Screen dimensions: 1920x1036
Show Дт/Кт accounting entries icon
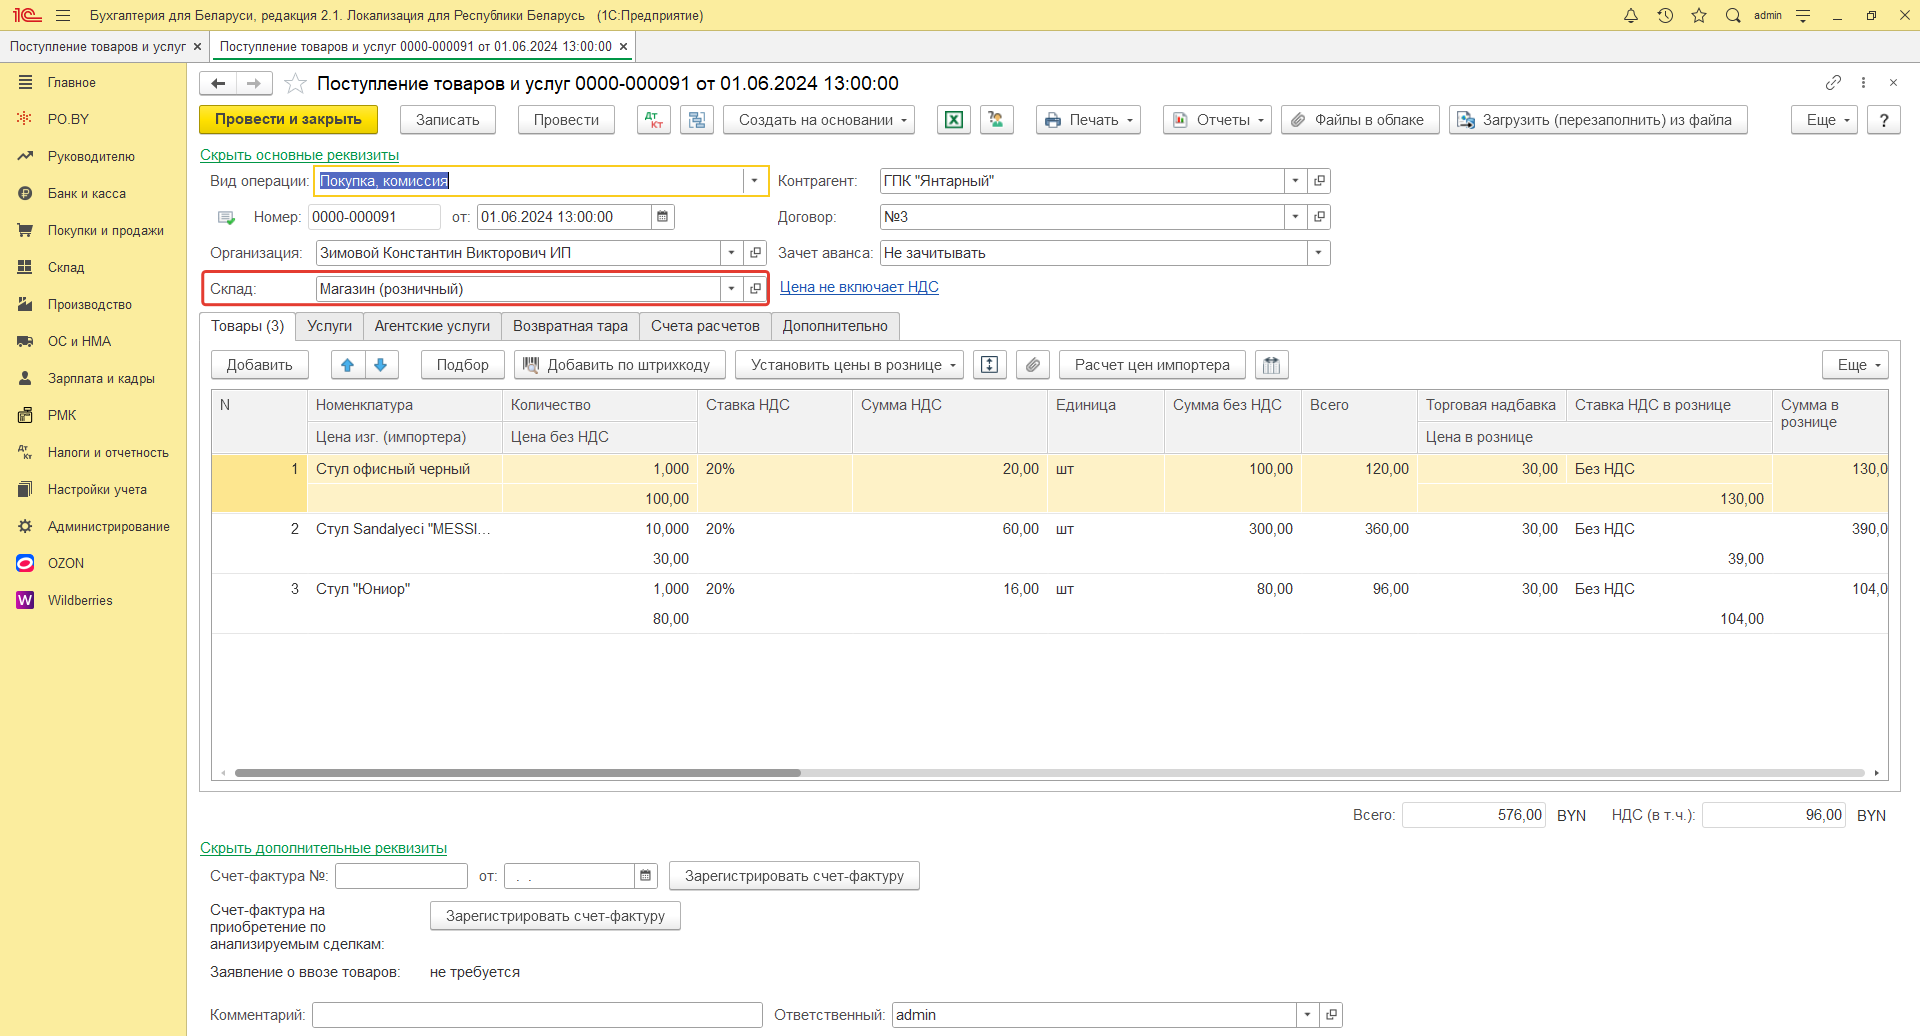point(654,120)
